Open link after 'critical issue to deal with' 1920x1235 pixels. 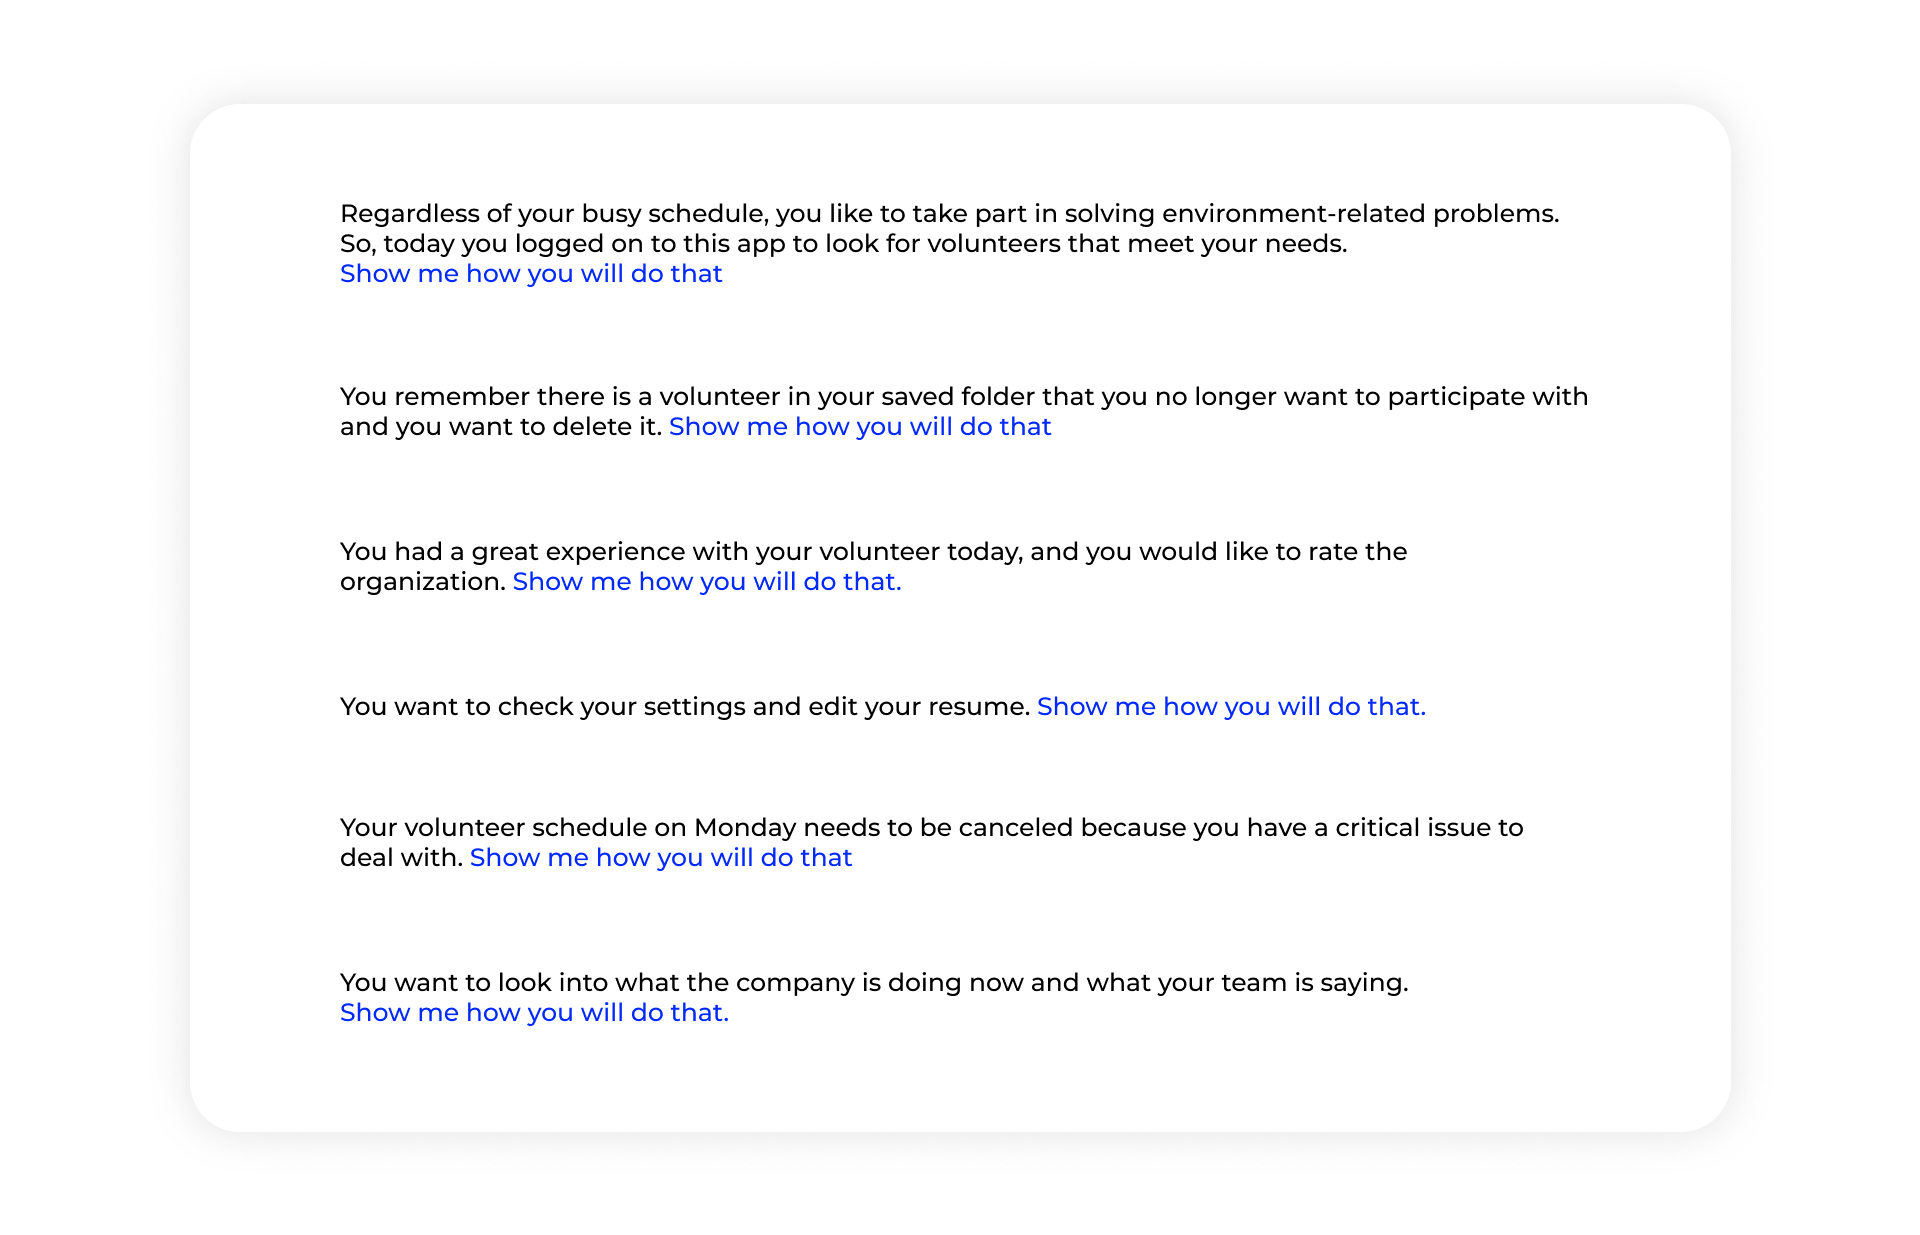661,858
